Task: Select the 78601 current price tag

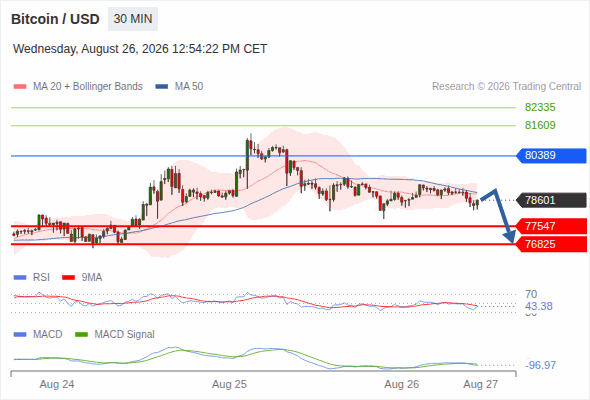Action: pos(551,200)
